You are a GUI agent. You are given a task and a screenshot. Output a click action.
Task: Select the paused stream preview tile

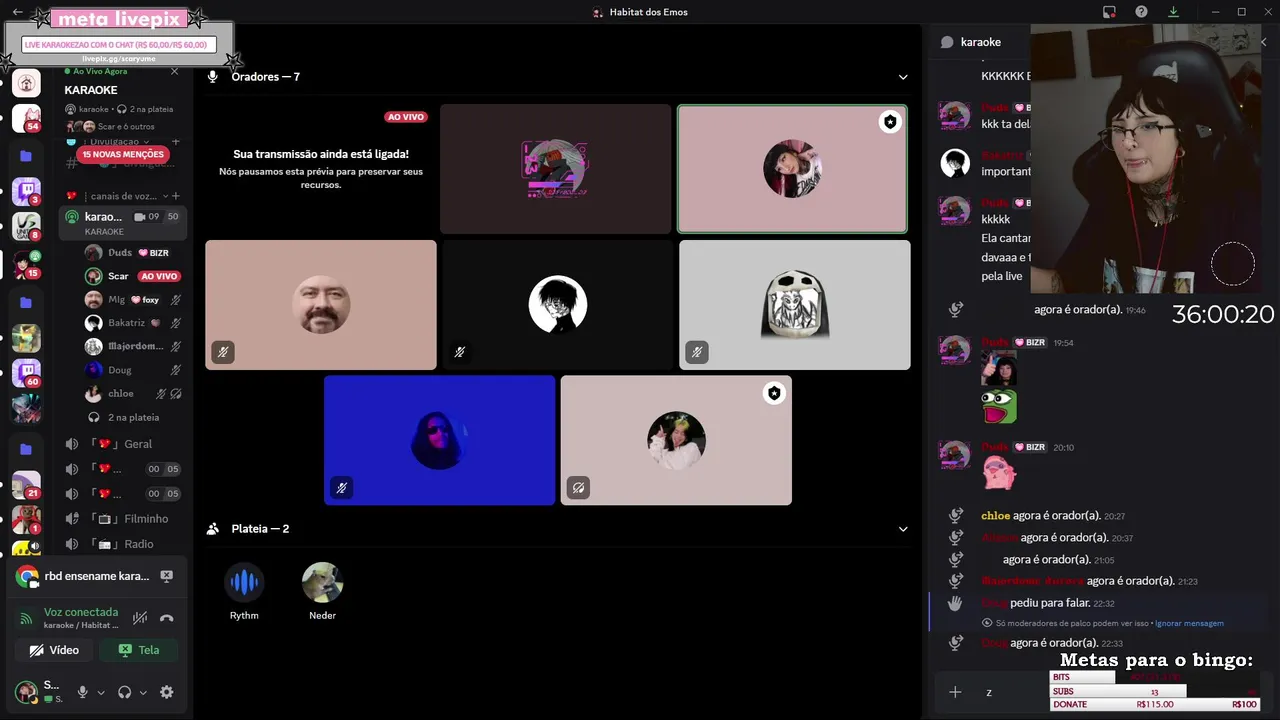321,169
